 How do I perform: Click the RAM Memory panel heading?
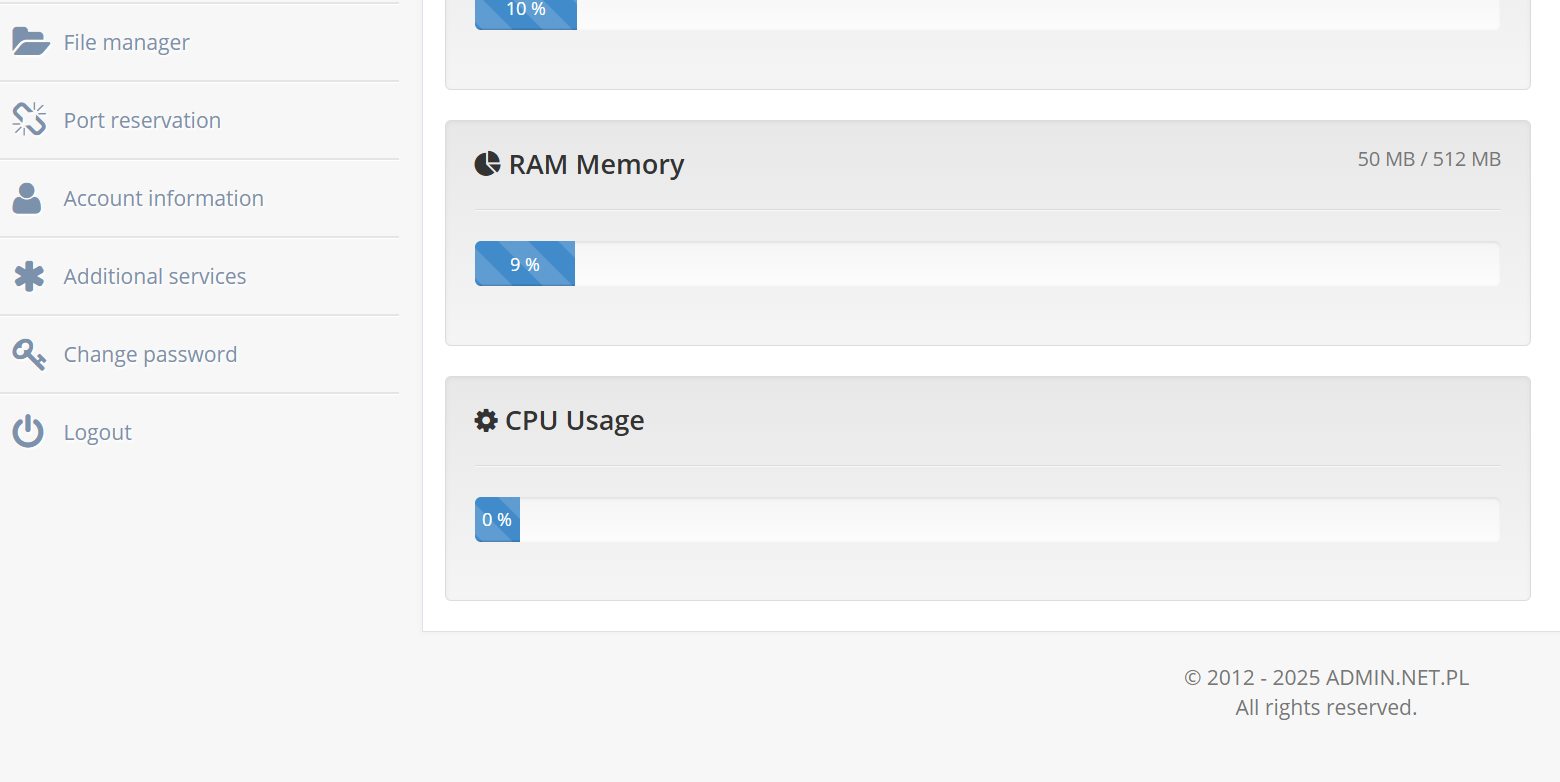coord(596,164)
